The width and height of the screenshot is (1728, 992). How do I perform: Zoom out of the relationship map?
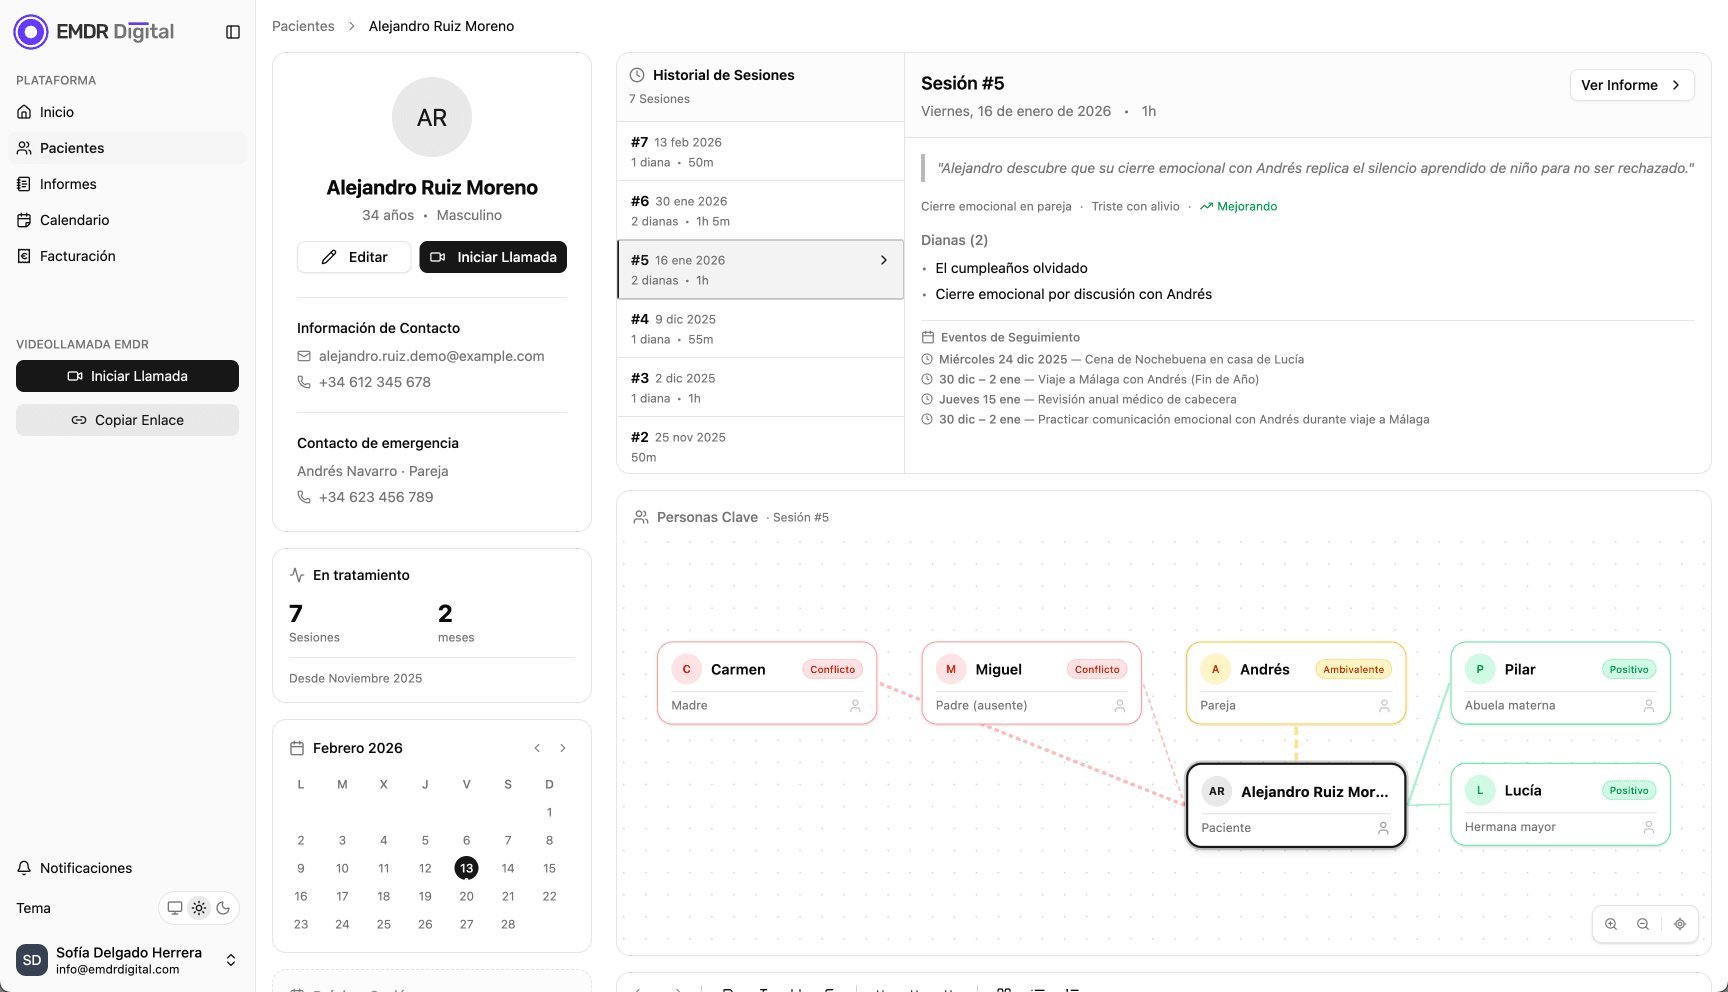pos(1643,924)
